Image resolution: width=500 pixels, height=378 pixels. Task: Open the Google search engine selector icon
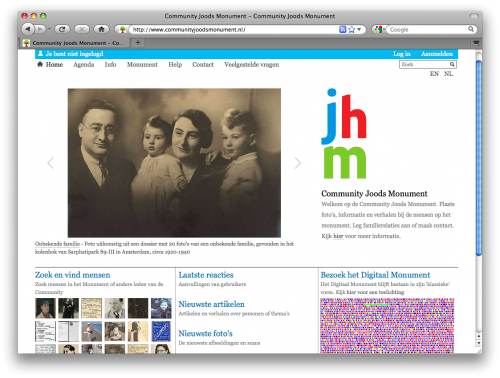(x=379, y=30)
